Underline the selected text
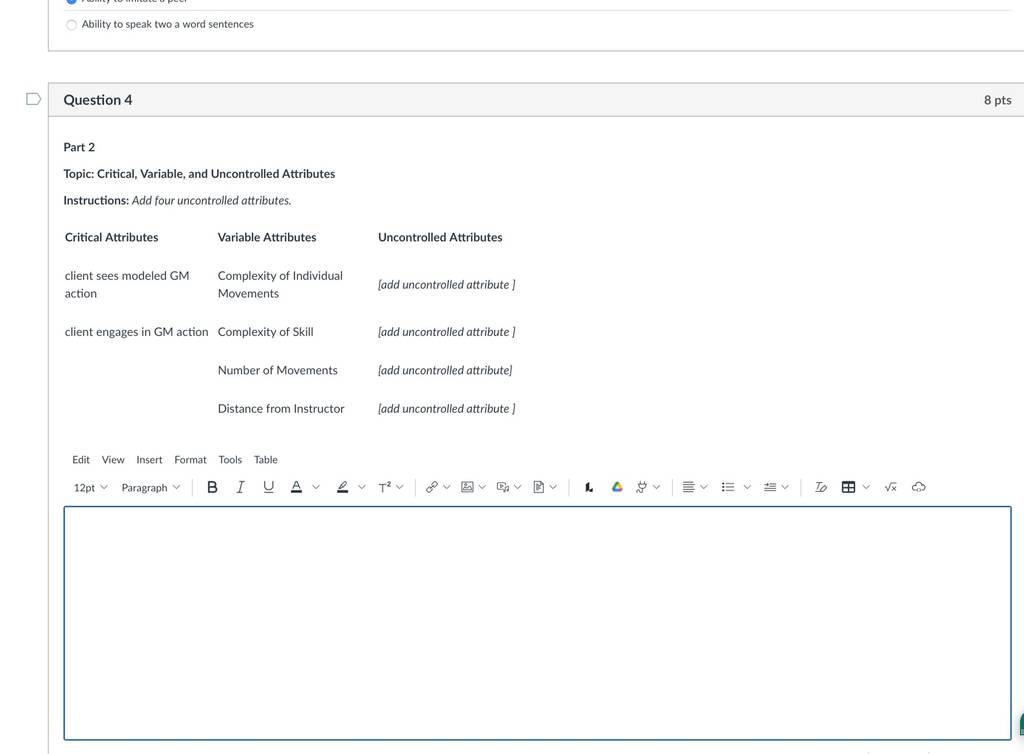1024x754 pixels. 268,487
